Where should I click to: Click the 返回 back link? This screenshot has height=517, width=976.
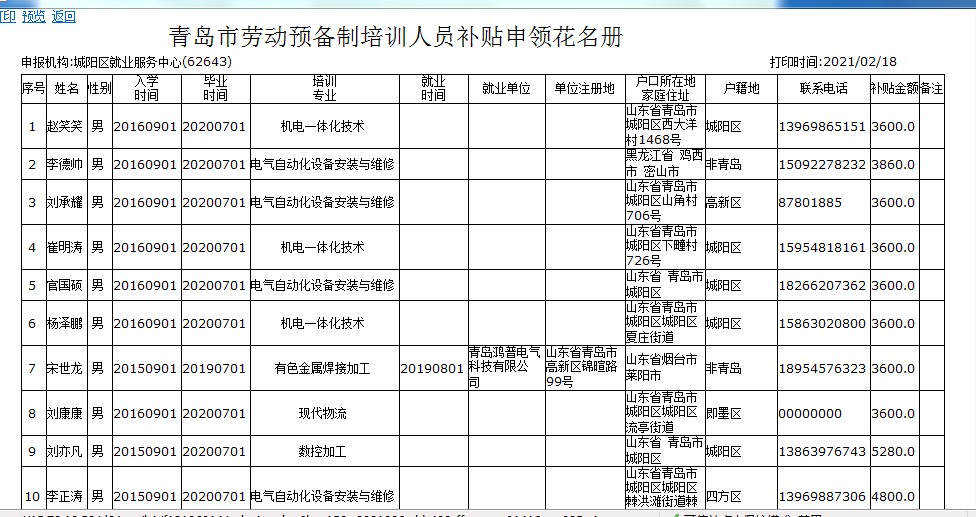tap(63, 16)
